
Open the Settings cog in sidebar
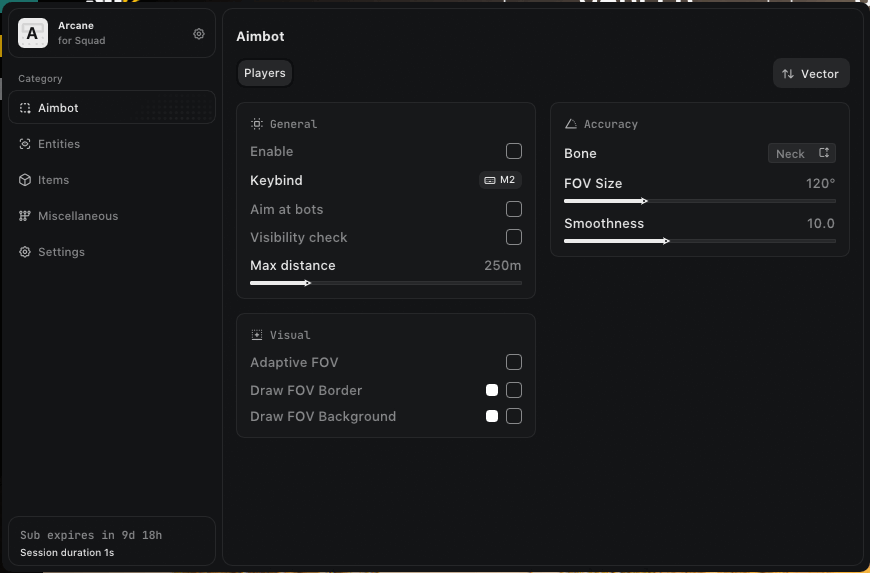point(25,252)
